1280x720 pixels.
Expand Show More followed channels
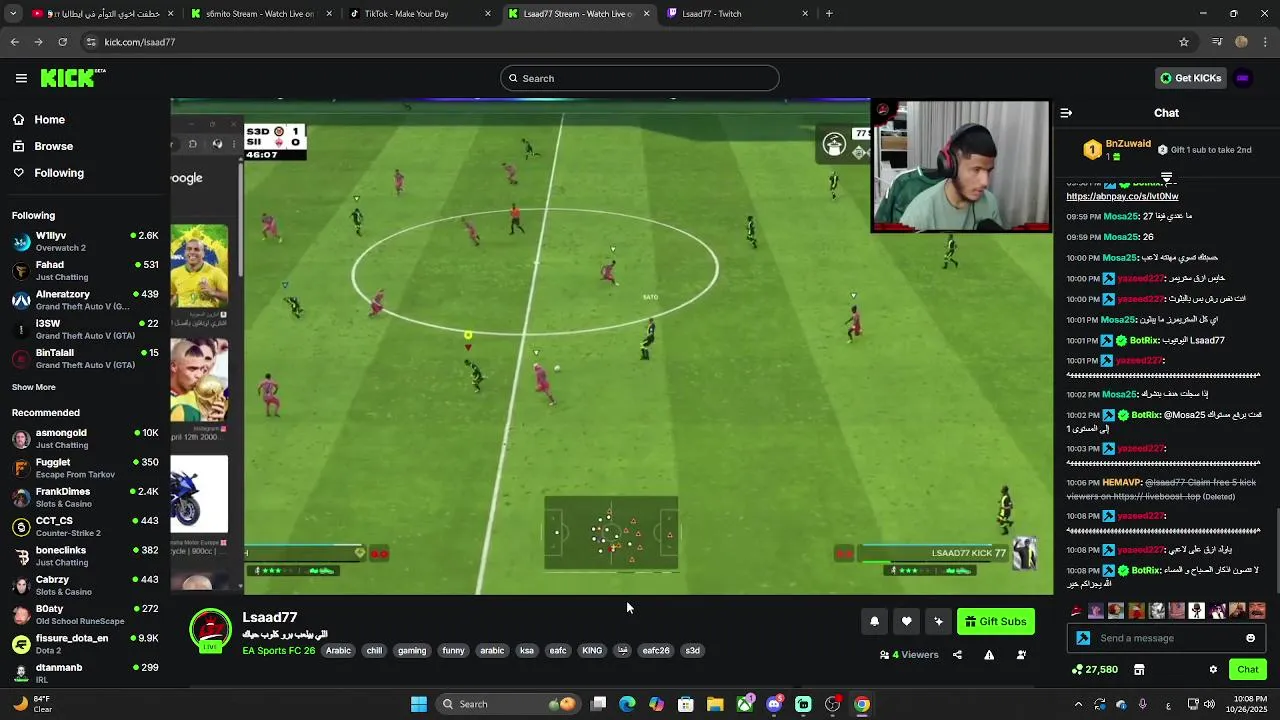34,387
